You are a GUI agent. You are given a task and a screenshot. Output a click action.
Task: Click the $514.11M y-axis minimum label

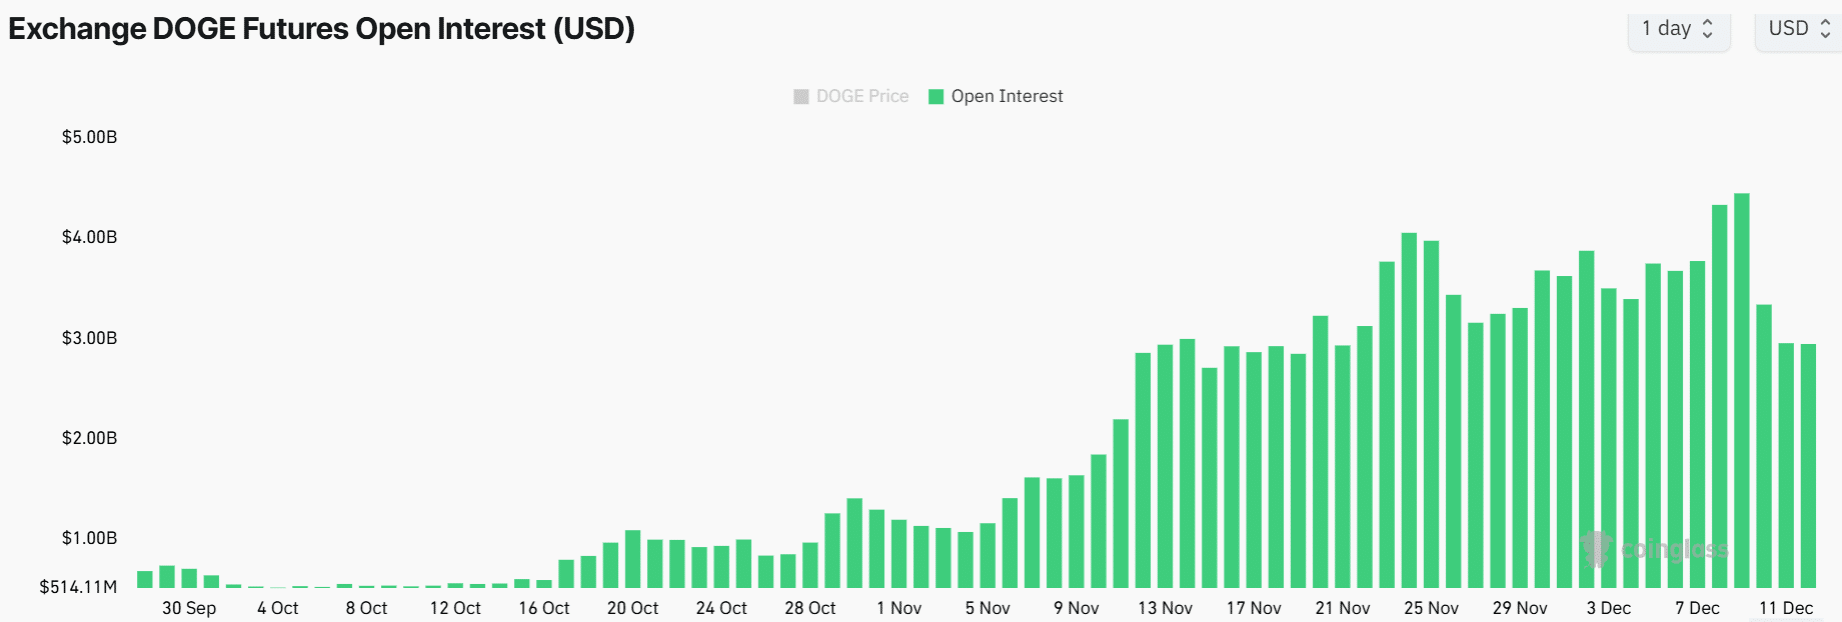coord(78,587)
